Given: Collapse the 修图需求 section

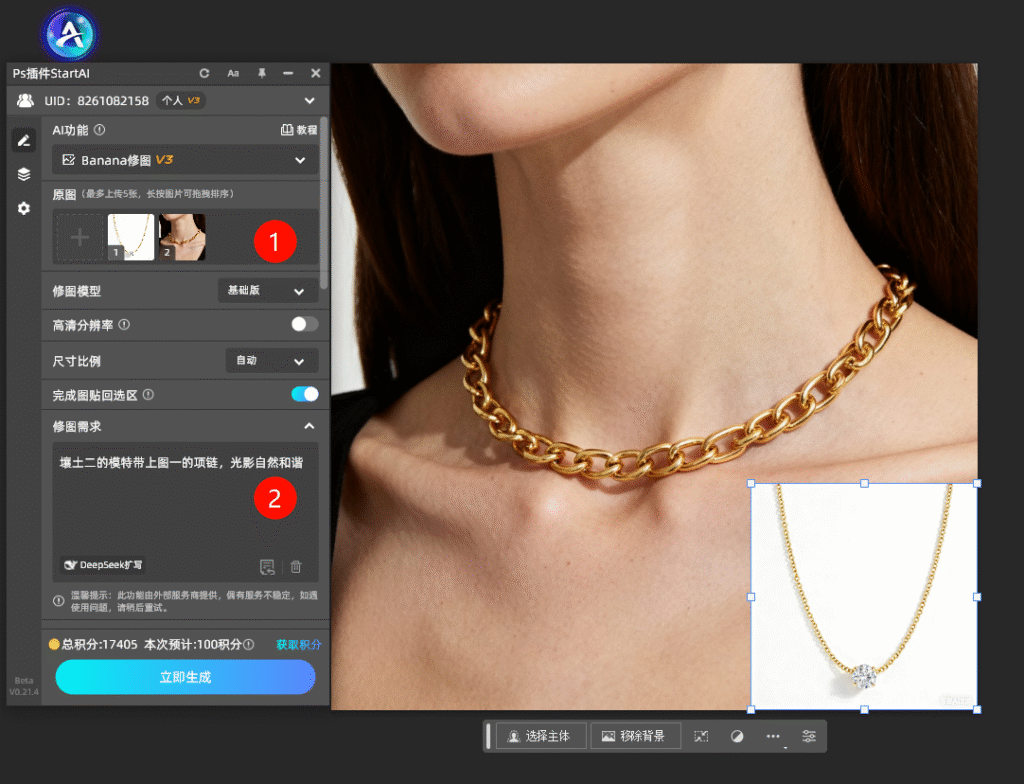Looking at the screenshot, I should 309,426.
